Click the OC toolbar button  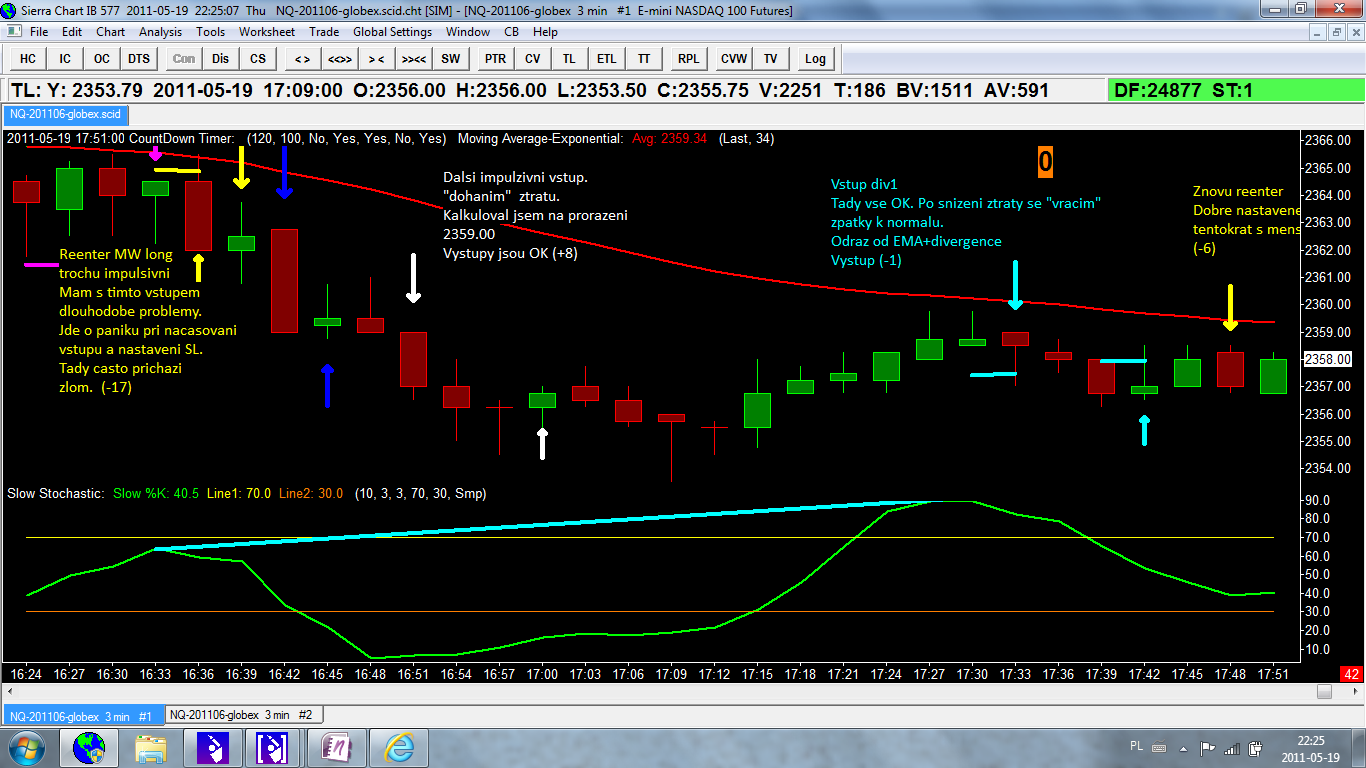(x=102, y=58)
